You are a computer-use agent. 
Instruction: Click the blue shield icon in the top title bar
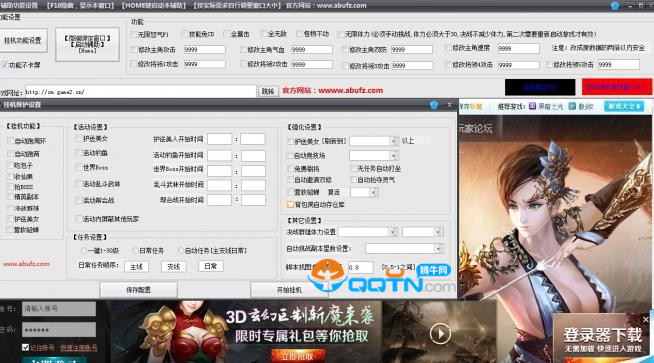pos(614,5)
